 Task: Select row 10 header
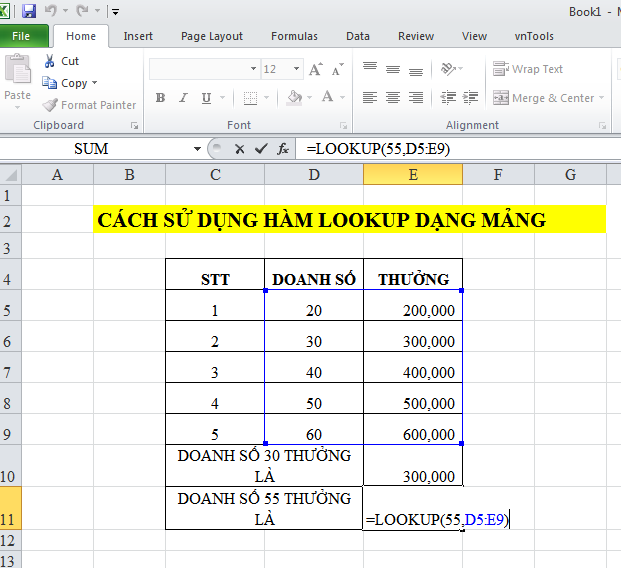coord(11,466)
